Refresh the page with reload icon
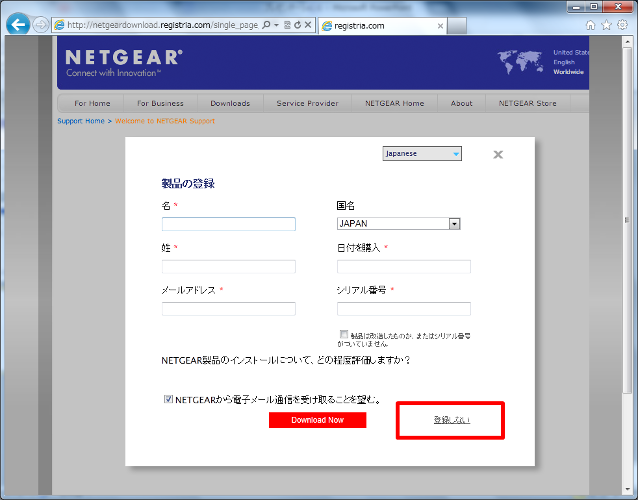This screenshot has width=638, height=500. [297, 25]
